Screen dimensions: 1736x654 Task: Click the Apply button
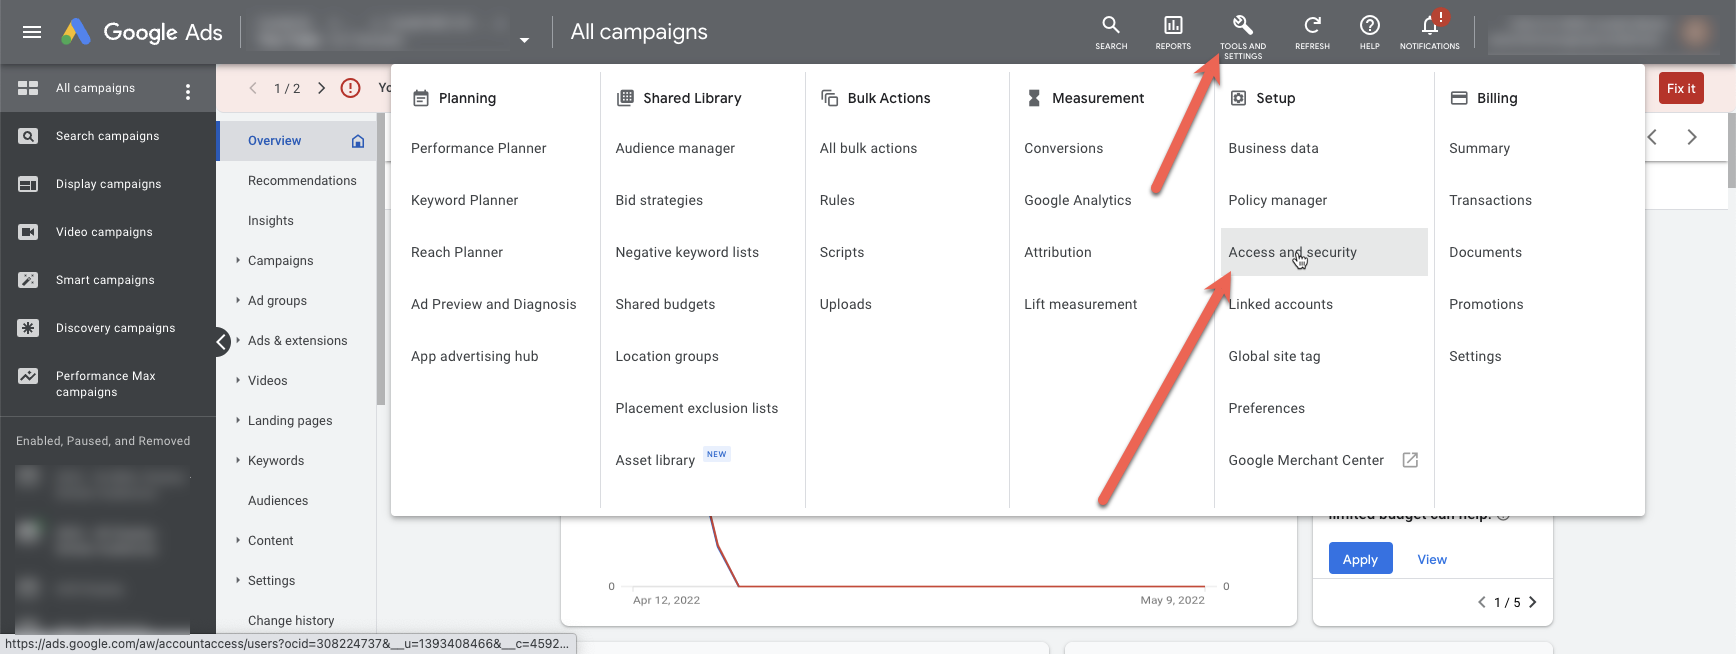point(1360,559)
